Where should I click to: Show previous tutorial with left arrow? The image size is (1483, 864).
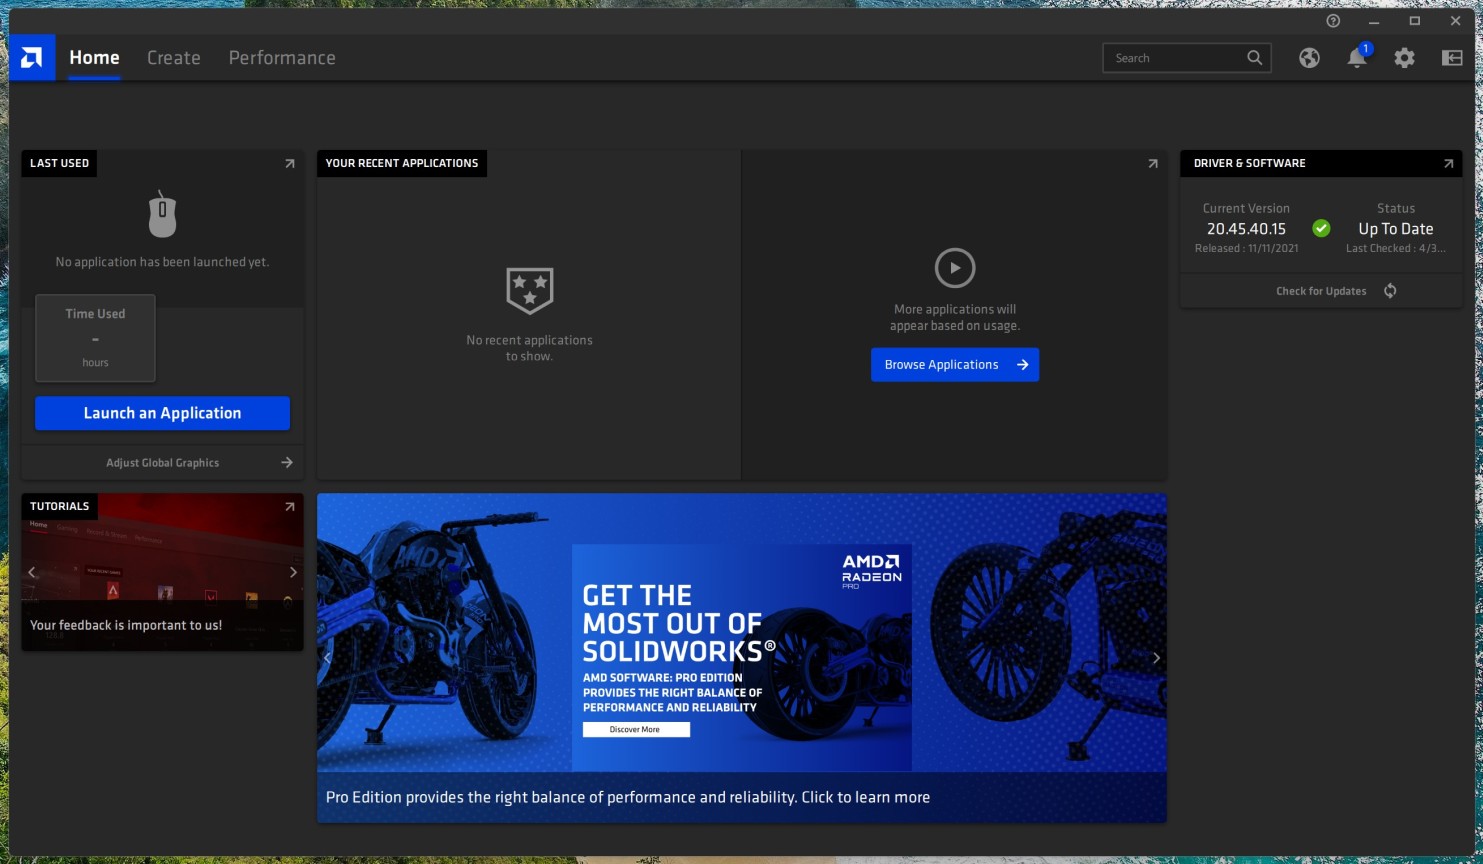(32, 572)
